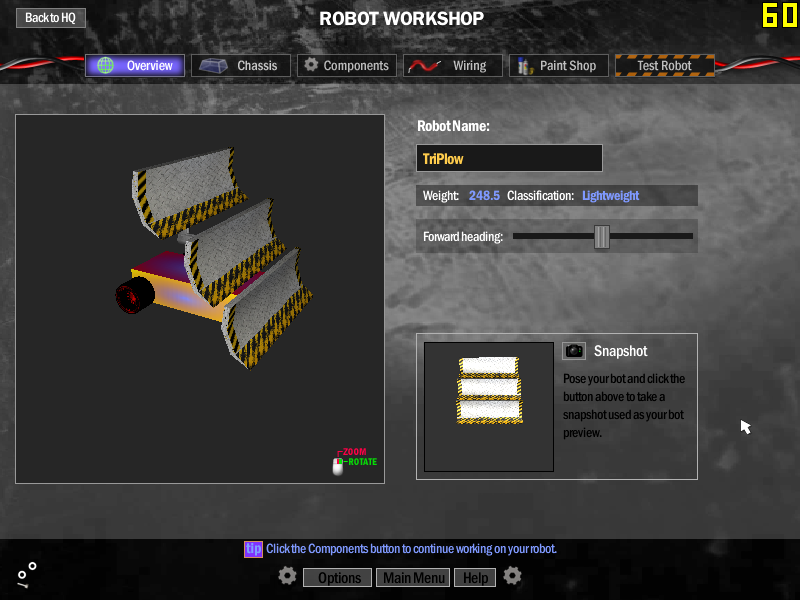The width and height of the screenshot is (800, 600).
Task: Click the Snapshot label
Action: (x=620, y=351)
